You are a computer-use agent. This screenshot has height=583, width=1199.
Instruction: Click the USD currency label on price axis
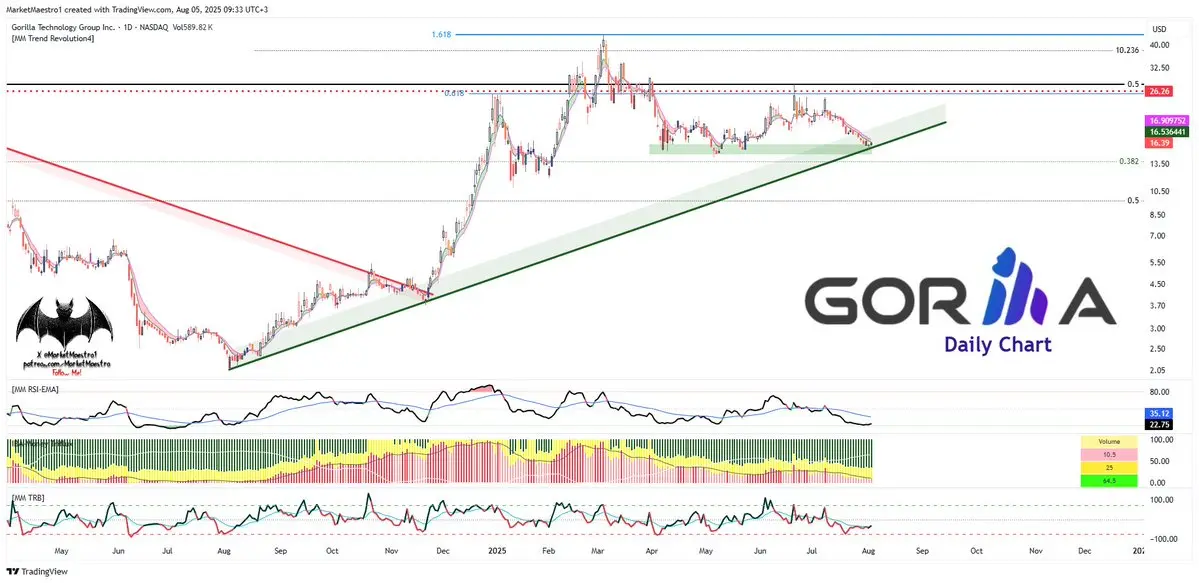1158,30
